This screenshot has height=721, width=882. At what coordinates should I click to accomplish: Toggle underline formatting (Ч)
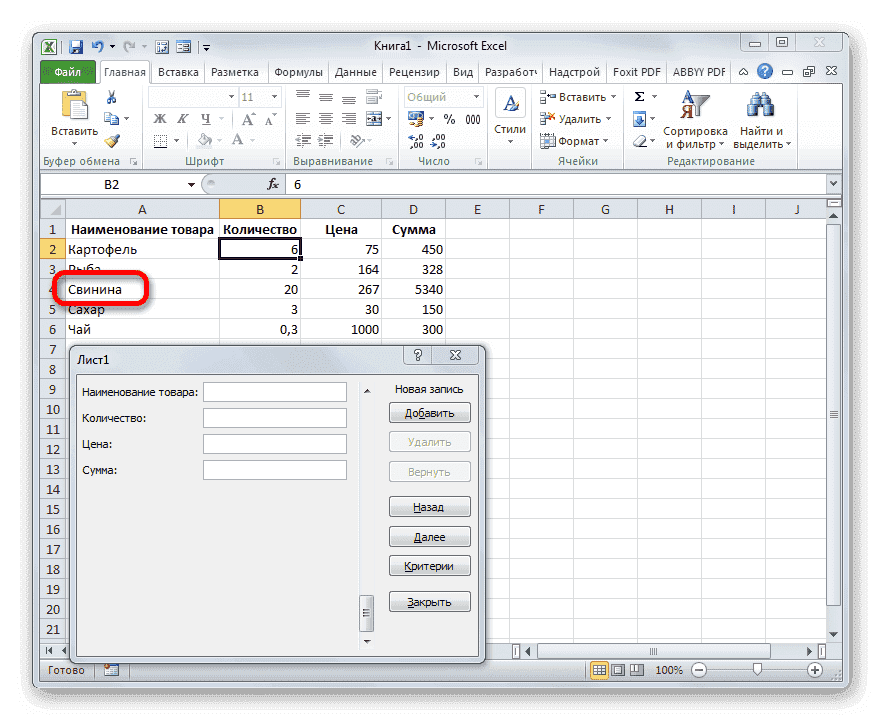204,118
